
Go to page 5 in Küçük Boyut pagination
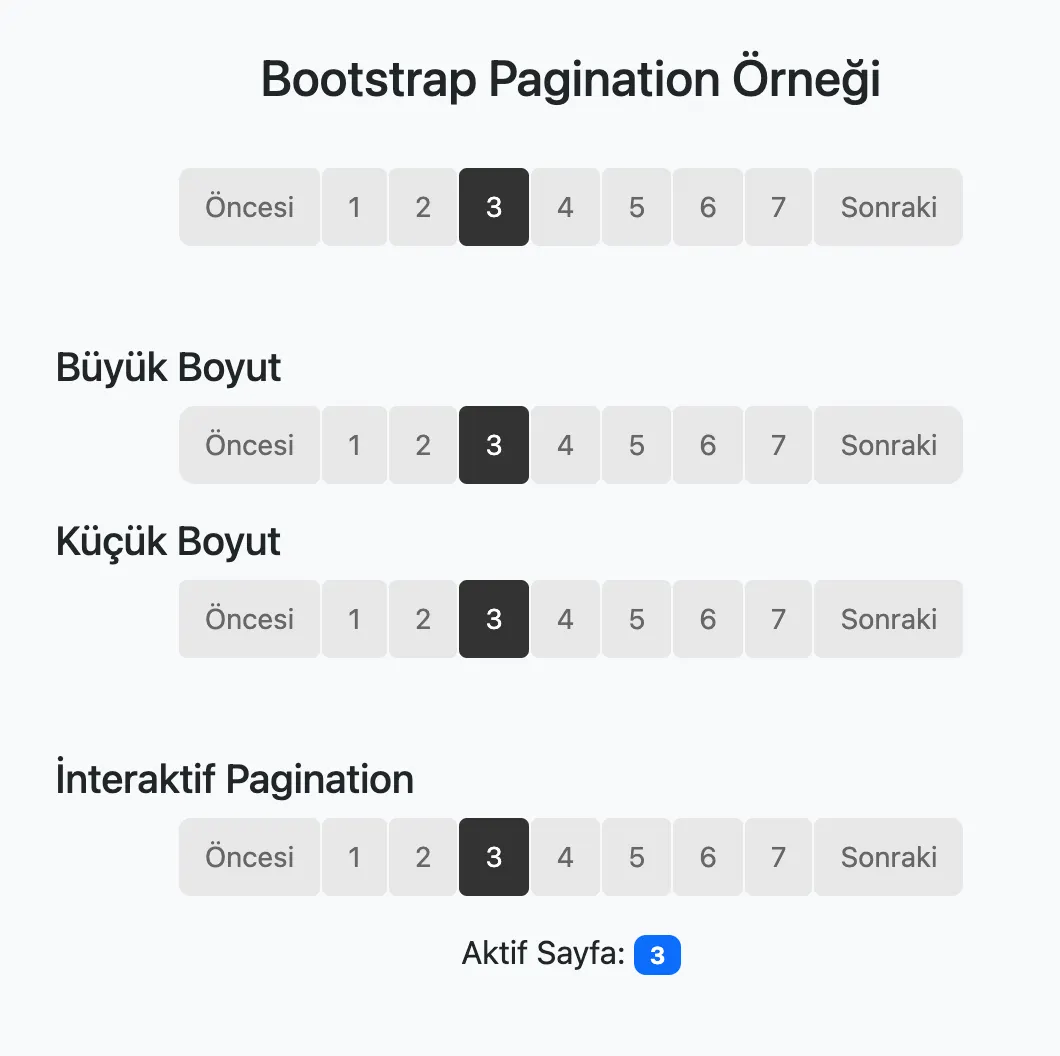tap(637, 619)
